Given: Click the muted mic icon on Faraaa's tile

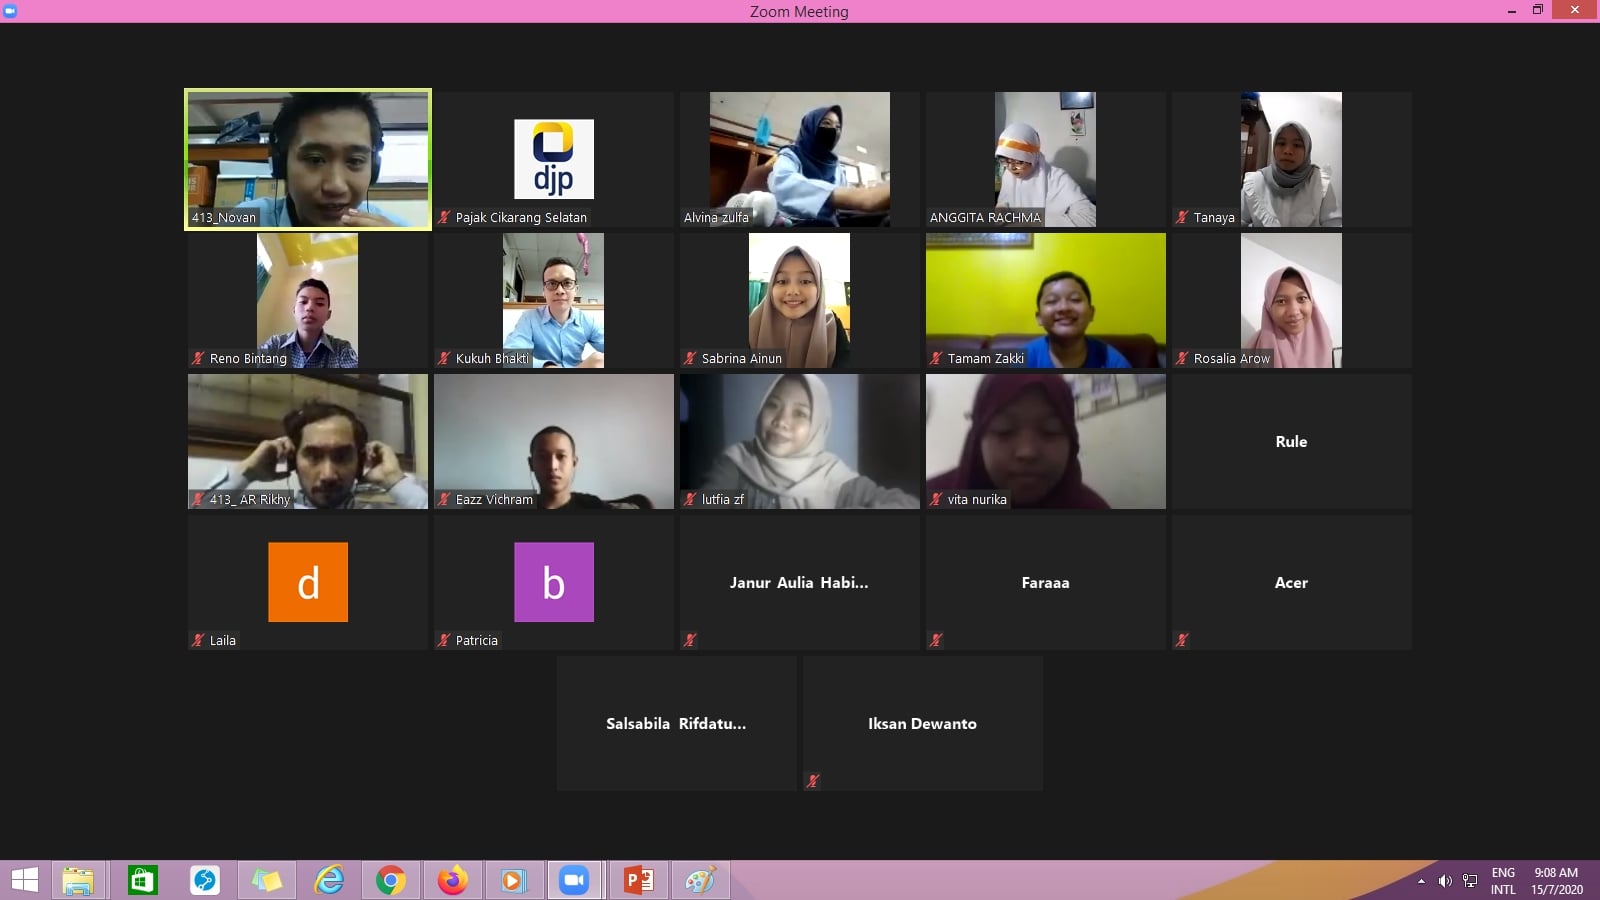Looking at the screenshot, I should (936, 640).
